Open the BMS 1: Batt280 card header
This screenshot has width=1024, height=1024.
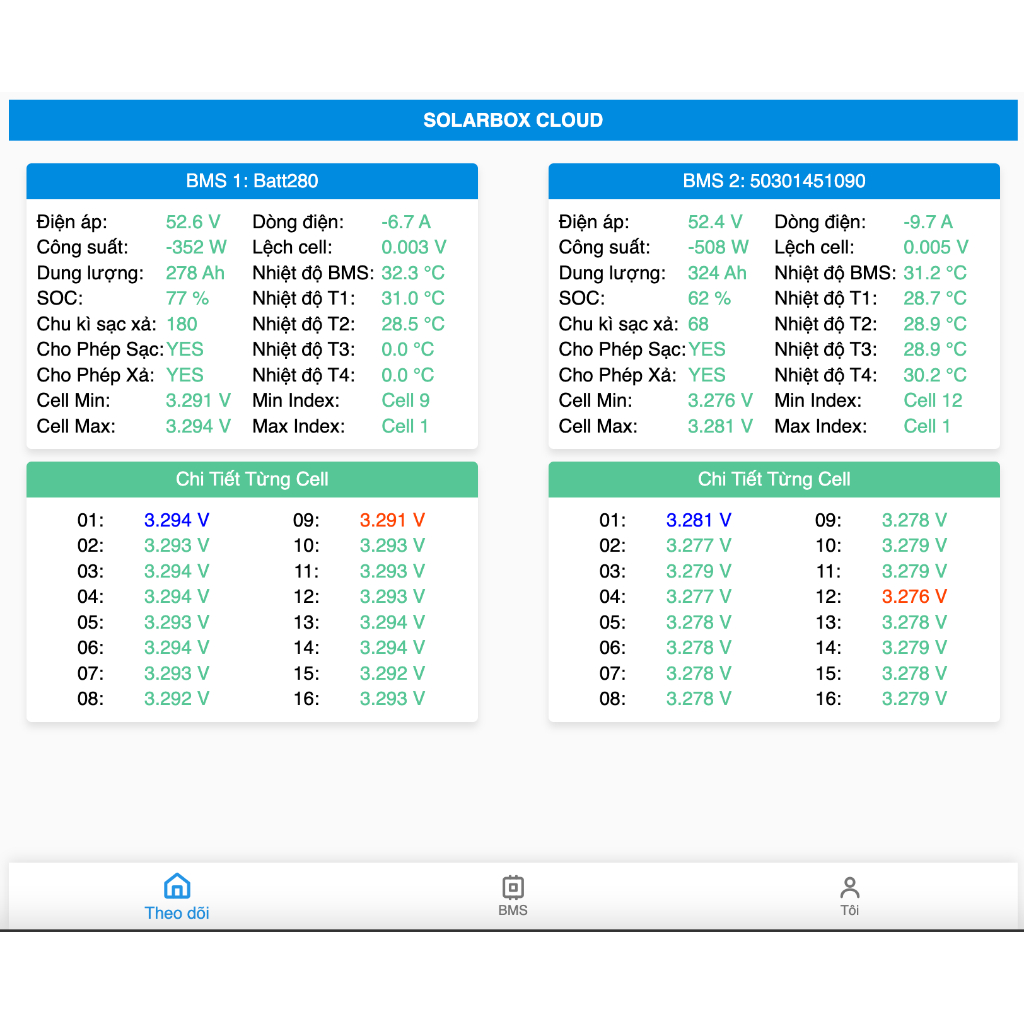252,181
